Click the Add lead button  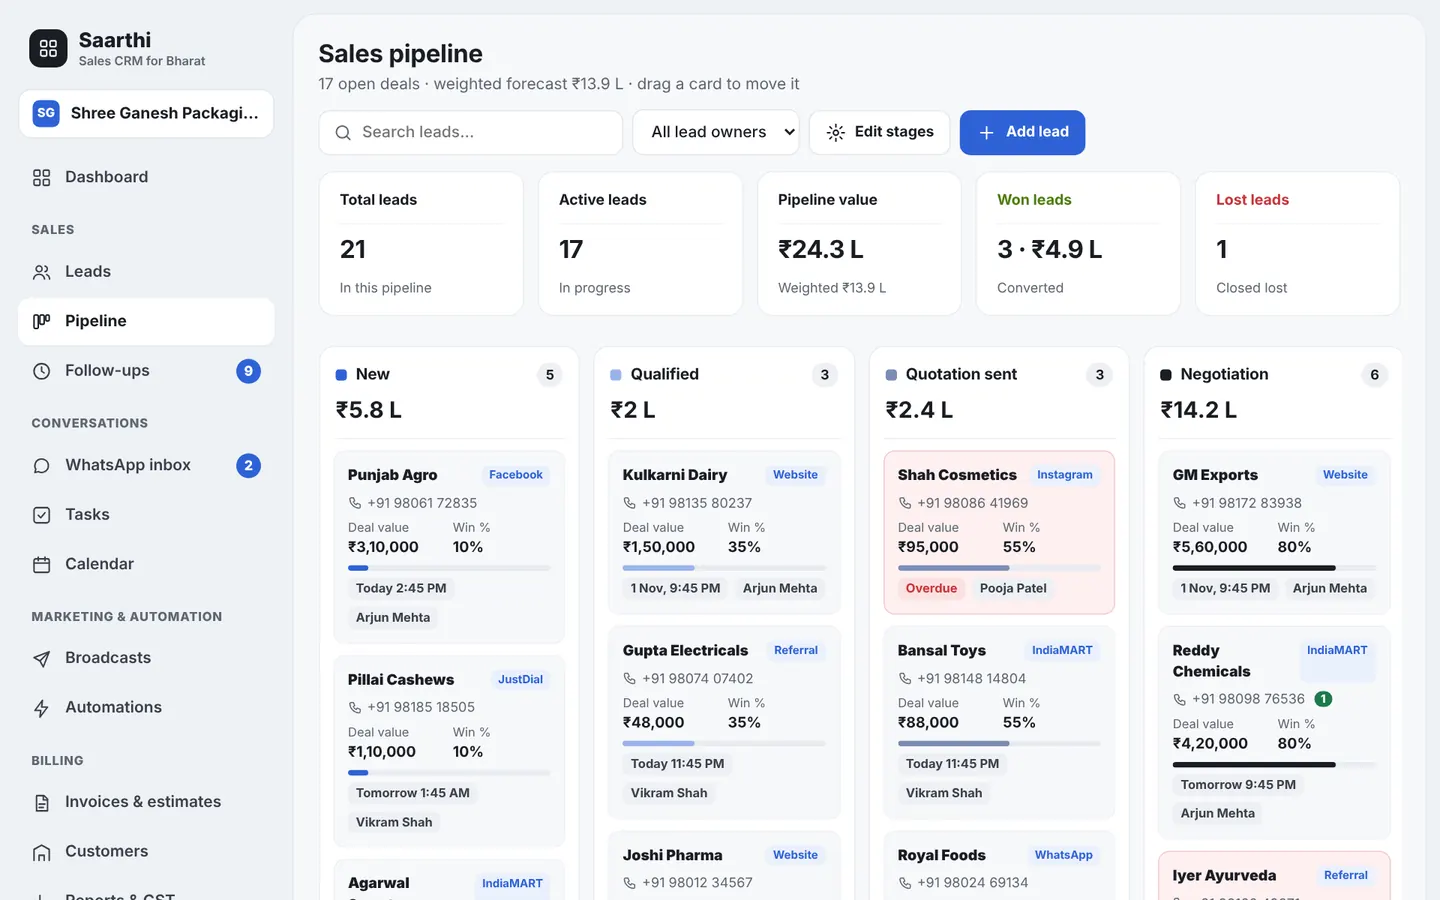point(1022,132)
